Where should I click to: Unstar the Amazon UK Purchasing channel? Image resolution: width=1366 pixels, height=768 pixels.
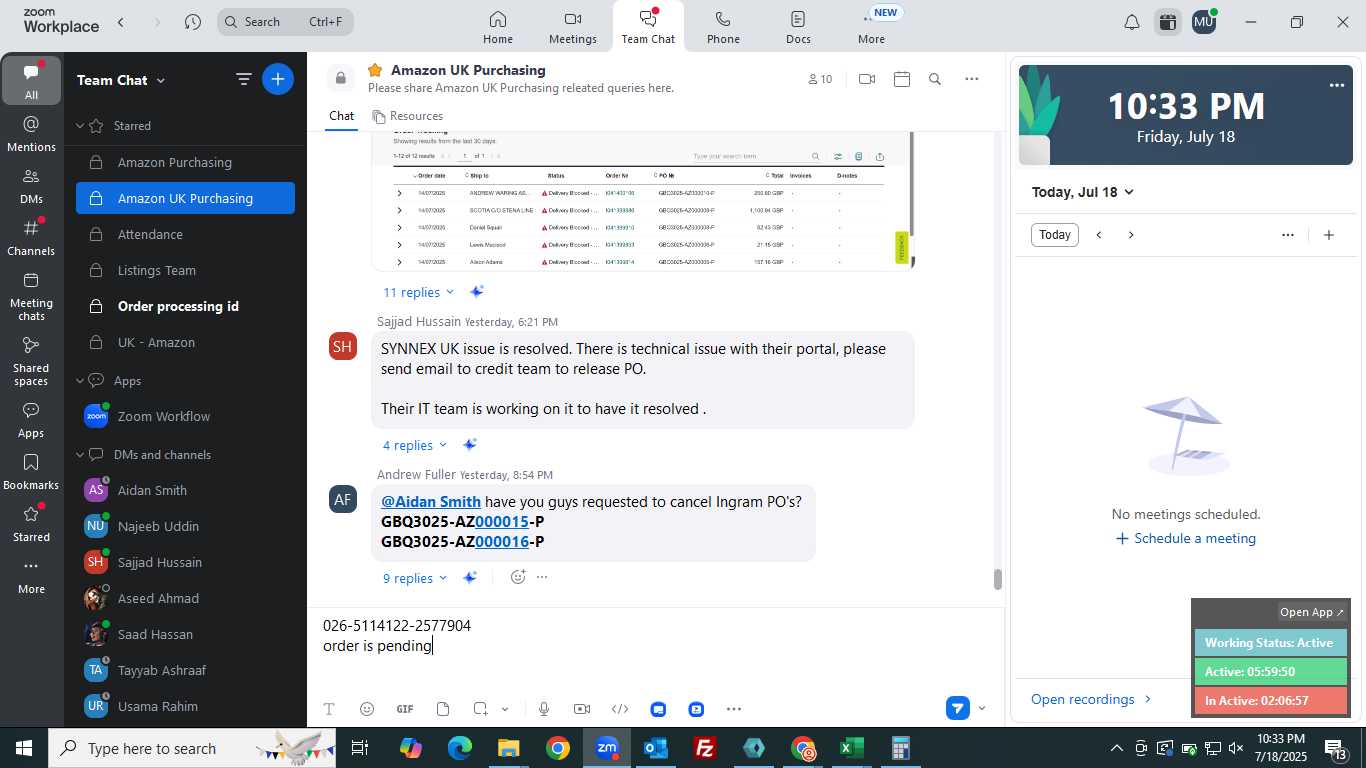375,70
